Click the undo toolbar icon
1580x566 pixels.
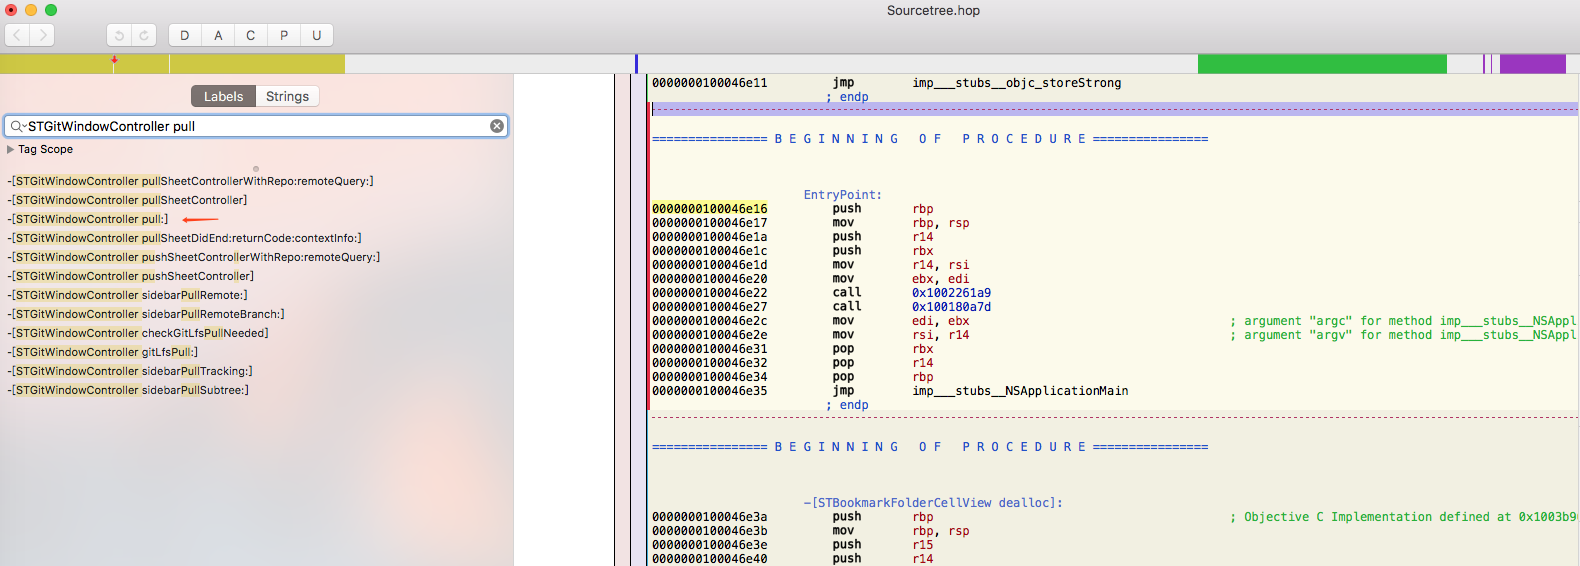(119, 35)
